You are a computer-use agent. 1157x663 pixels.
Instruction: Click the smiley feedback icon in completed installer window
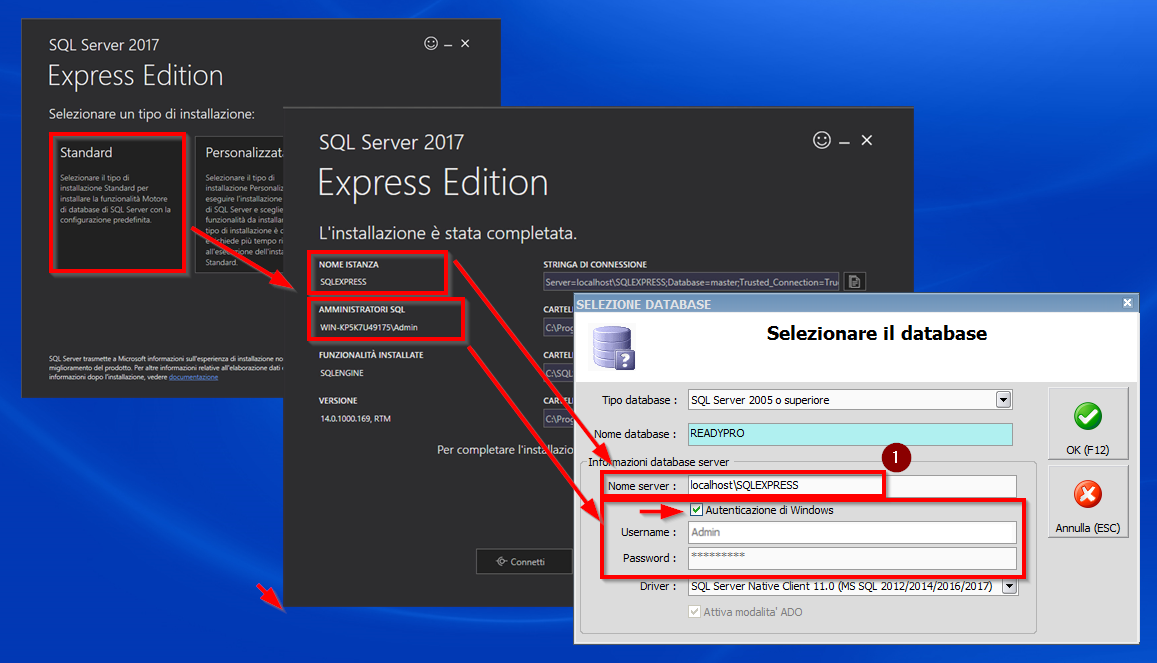click(821, 140)
